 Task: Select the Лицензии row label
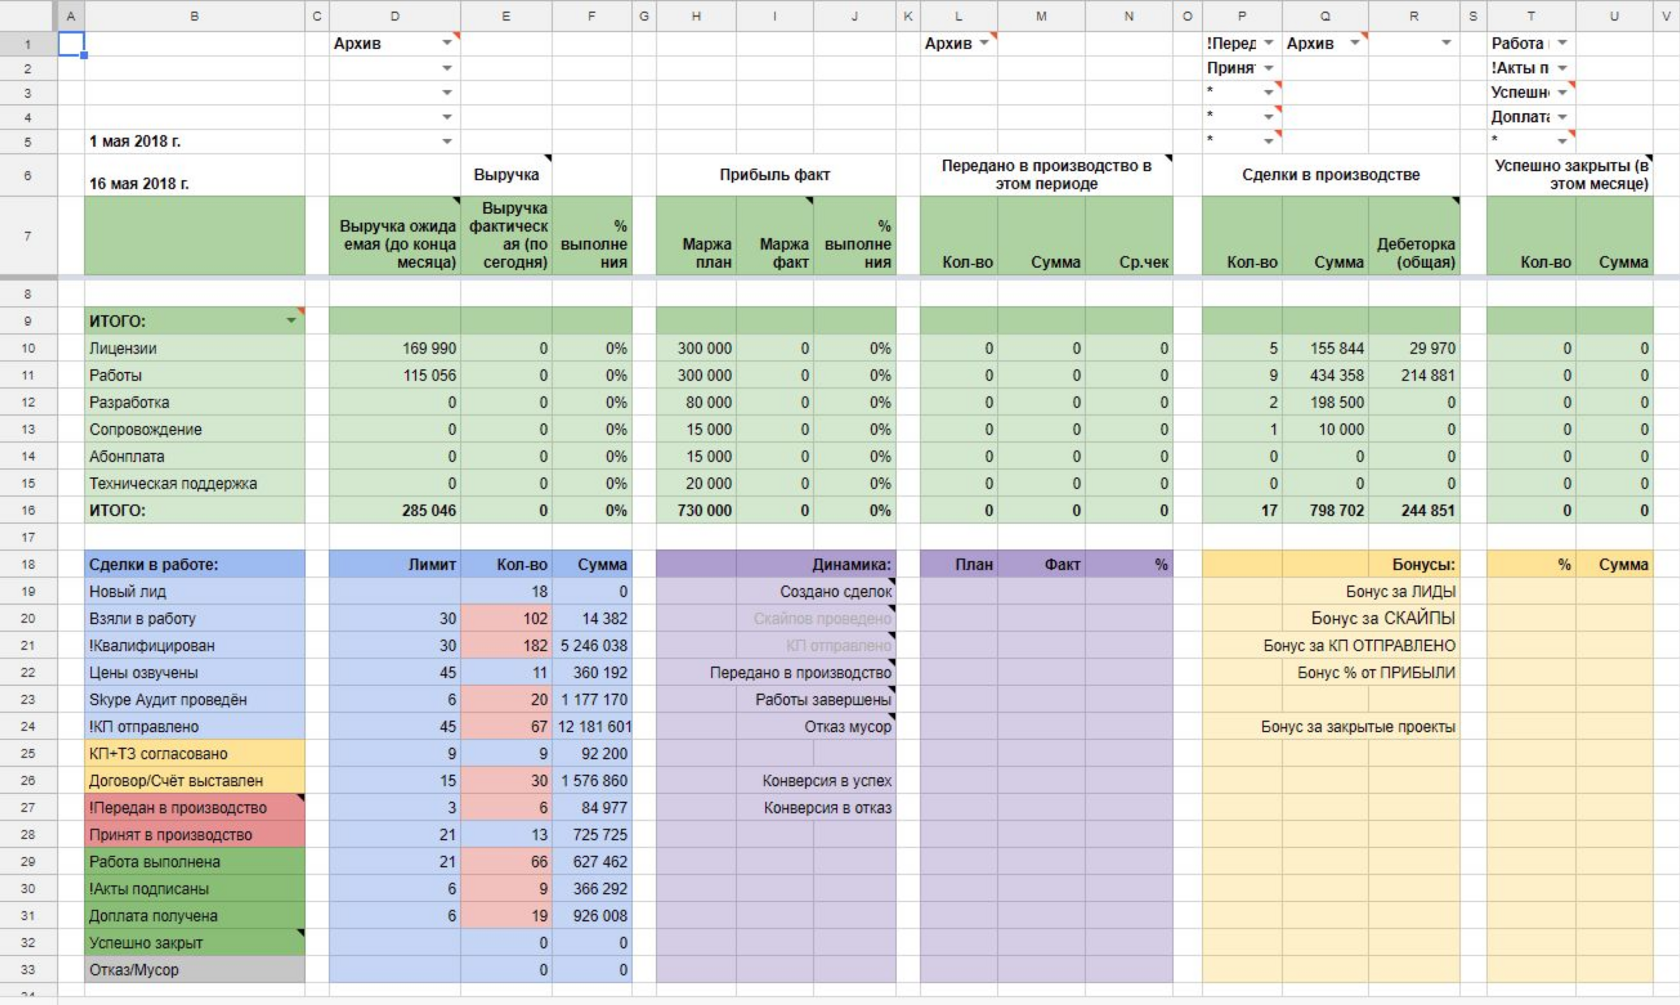coord(194,348)
